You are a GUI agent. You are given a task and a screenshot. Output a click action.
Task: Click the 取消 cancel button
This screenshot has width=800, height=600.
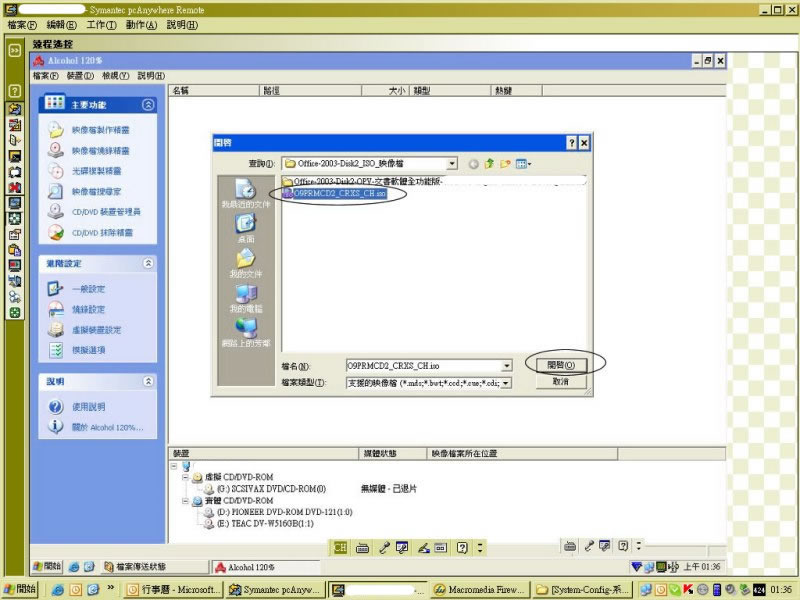(561, 382)
